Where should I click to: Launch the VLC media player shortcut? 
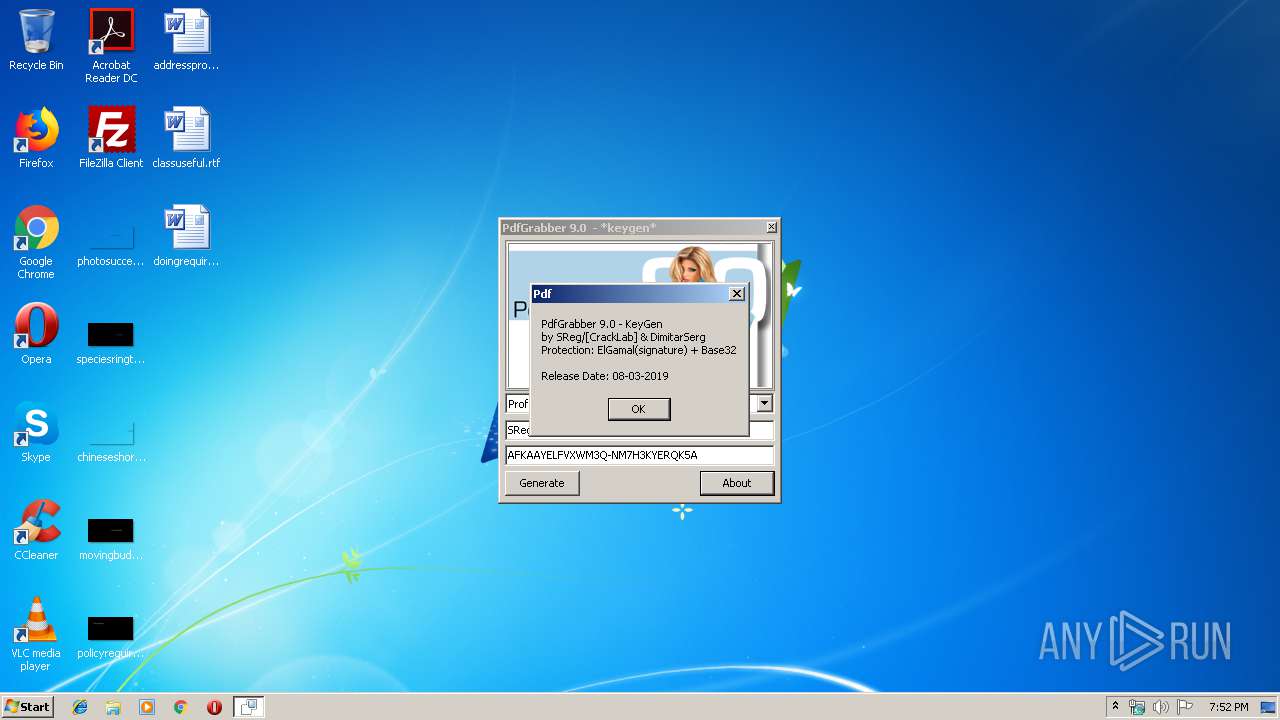(x=36, y=634)
